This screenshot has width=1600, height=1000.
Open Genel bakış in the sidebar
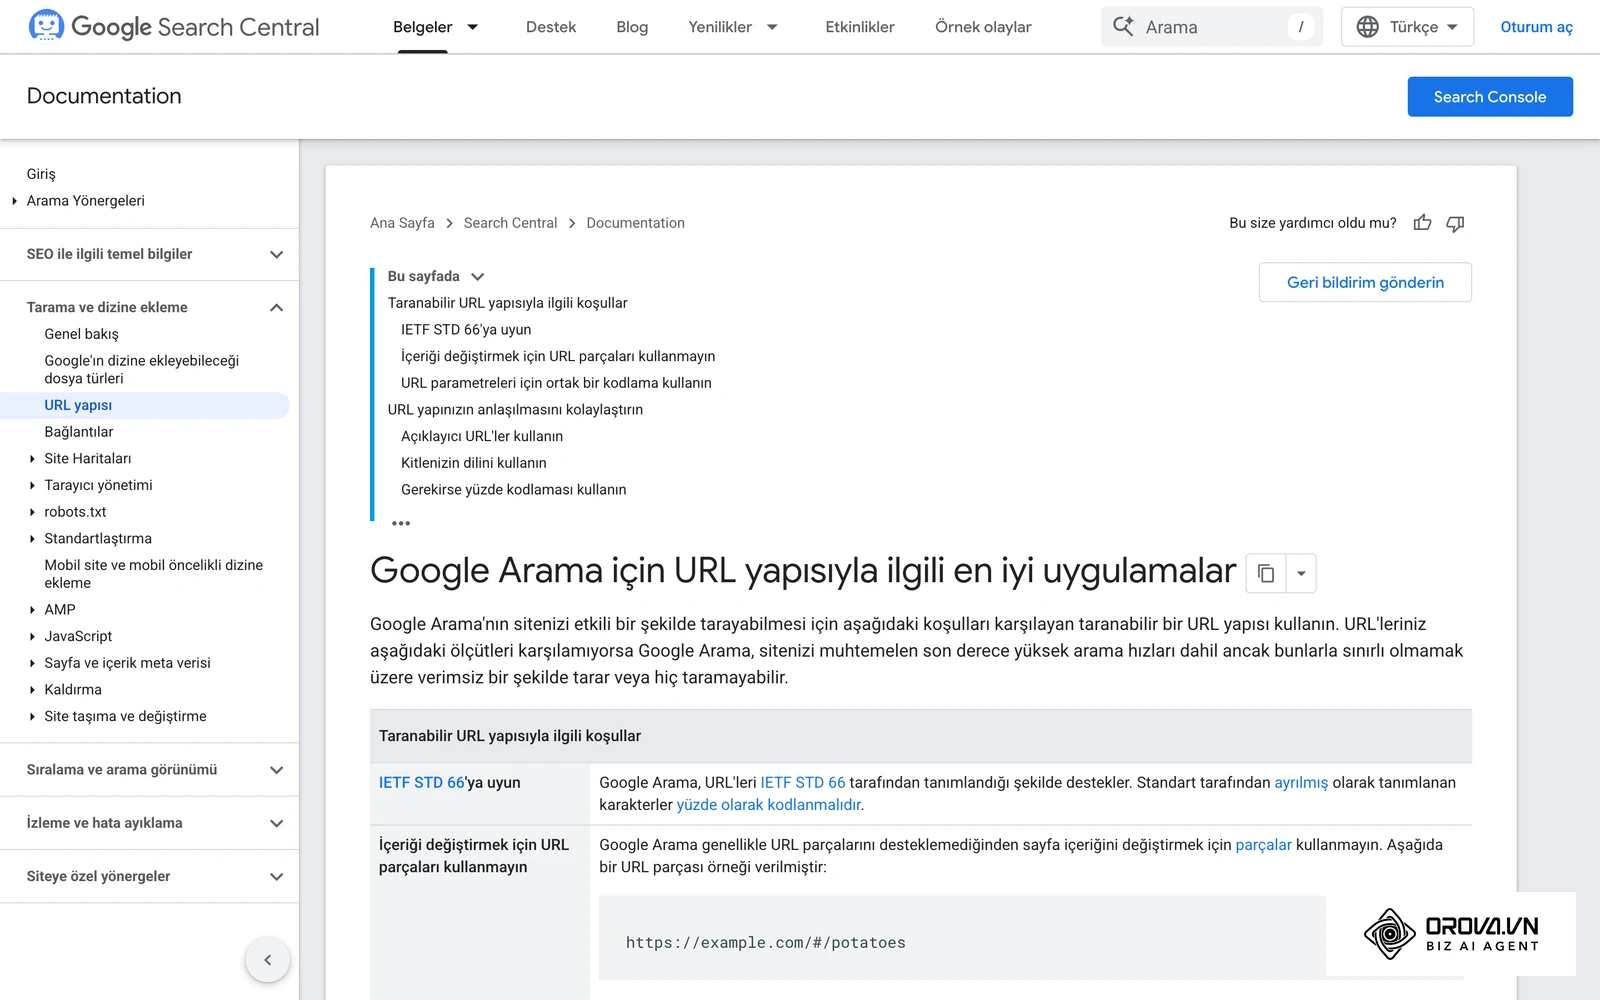pyautogui.click(x=81, y=334)
